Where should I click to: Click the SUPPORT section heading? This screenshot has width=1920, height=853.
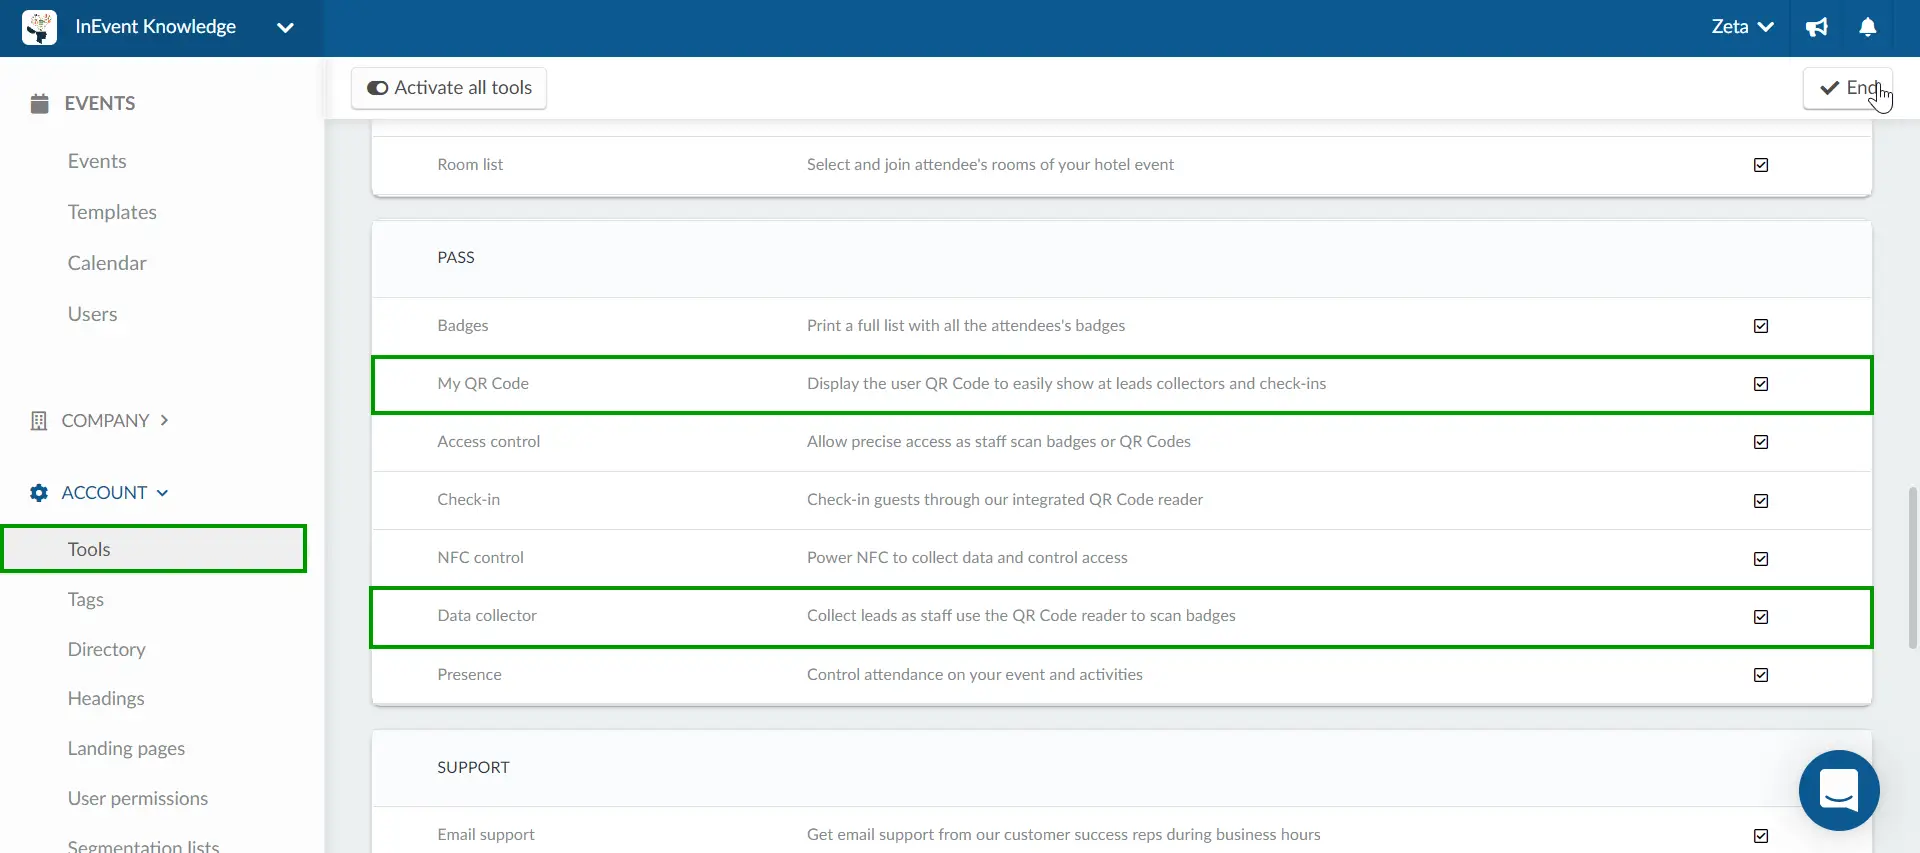pyautogui.click(x=473, y=767)
